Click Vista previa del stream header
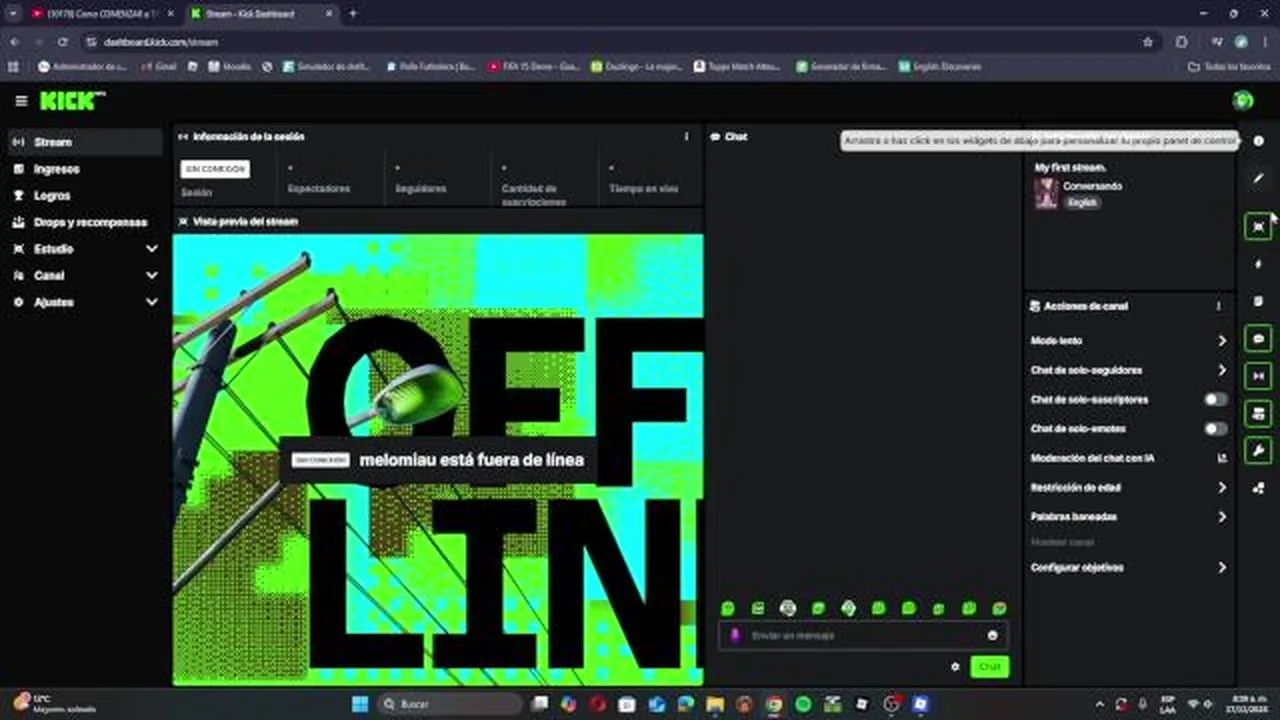This screenshot has height=720, width=1280. tap(245, 221)
